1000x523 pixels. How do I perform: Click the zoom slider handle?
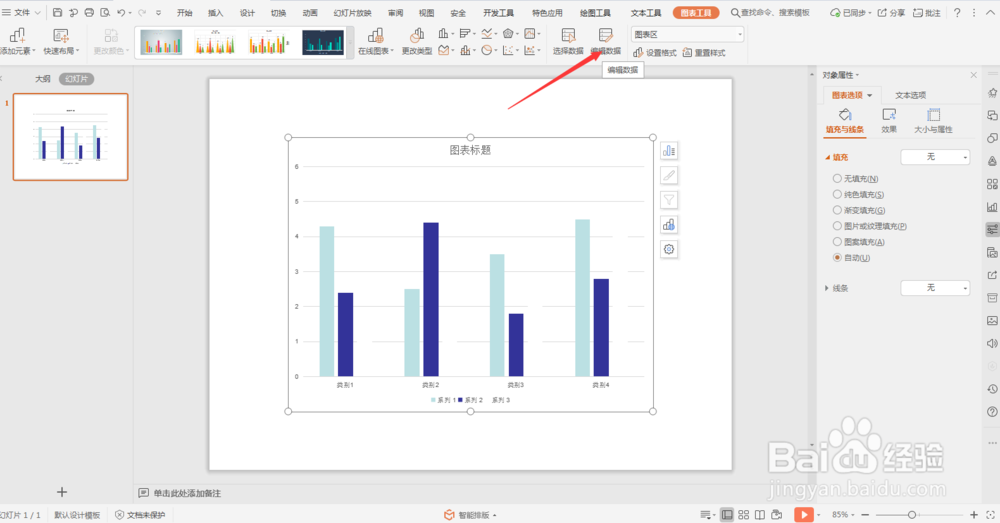[x=912, y=515]
